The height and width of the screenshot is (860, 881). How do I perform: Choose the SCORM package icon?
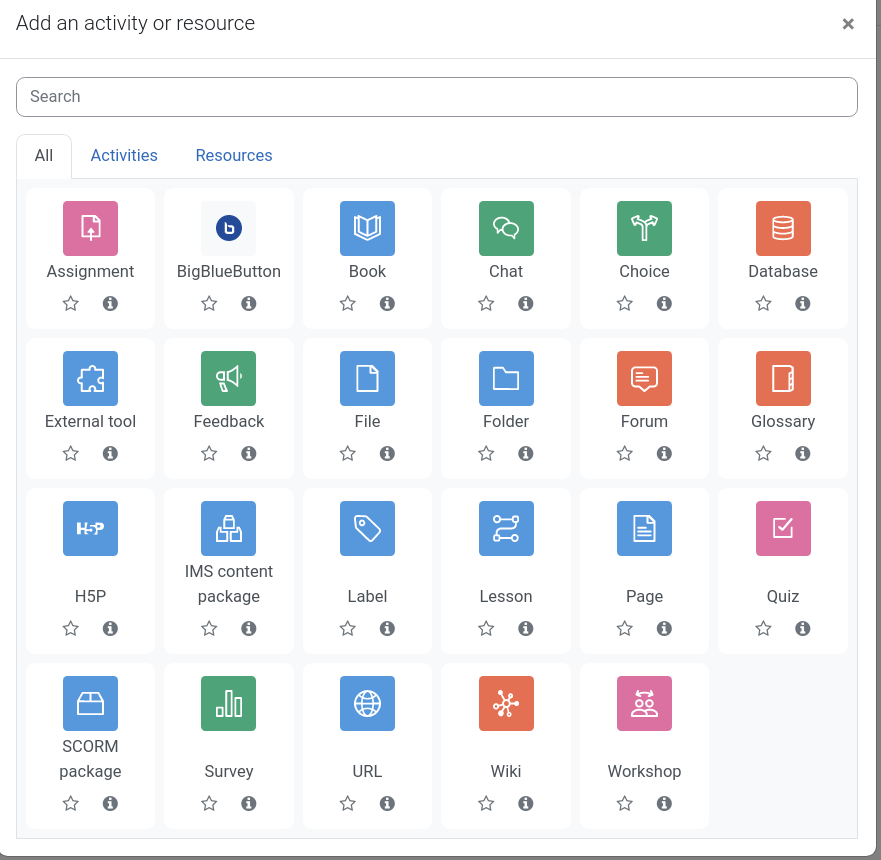[90, 703]
